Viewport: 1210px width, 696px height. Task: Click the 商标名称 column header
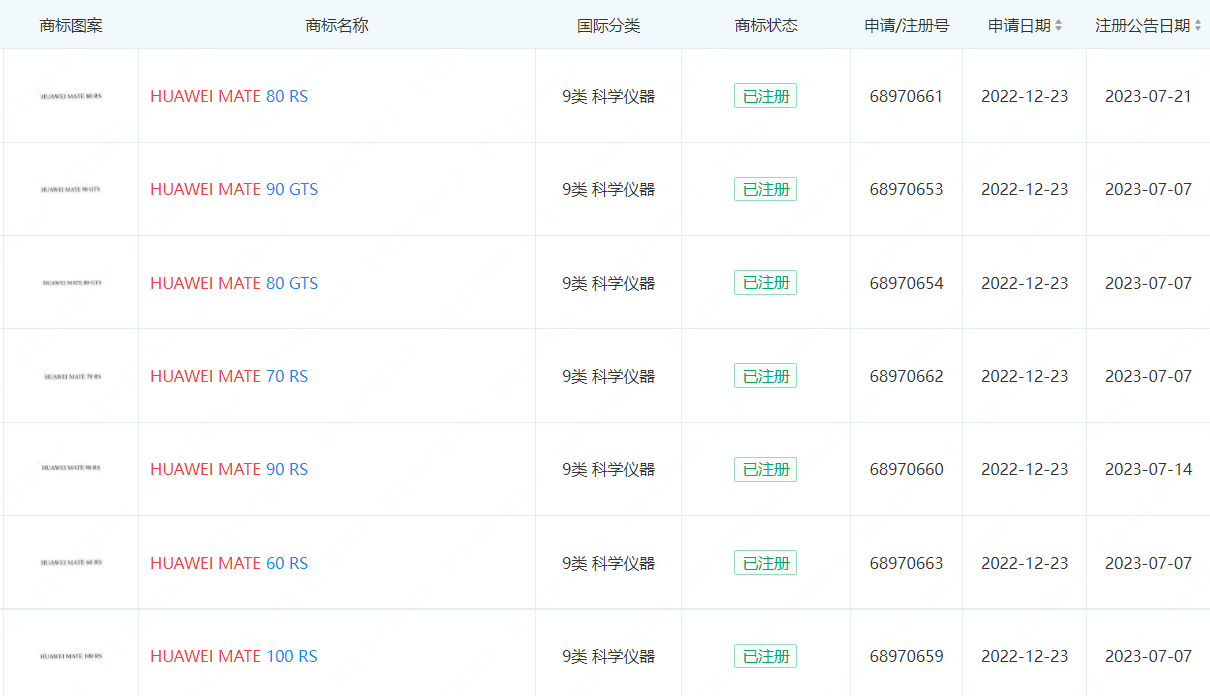point(337,26)
